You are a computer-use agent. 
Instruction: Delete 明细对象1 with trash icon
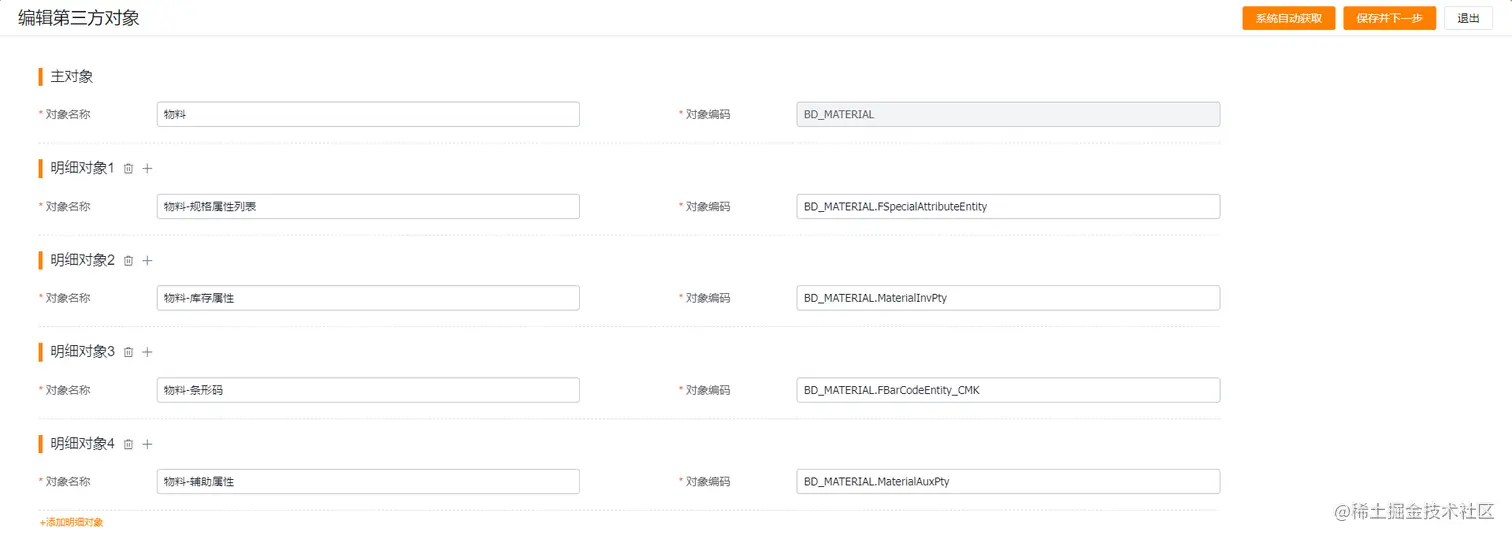click(128, 169)
